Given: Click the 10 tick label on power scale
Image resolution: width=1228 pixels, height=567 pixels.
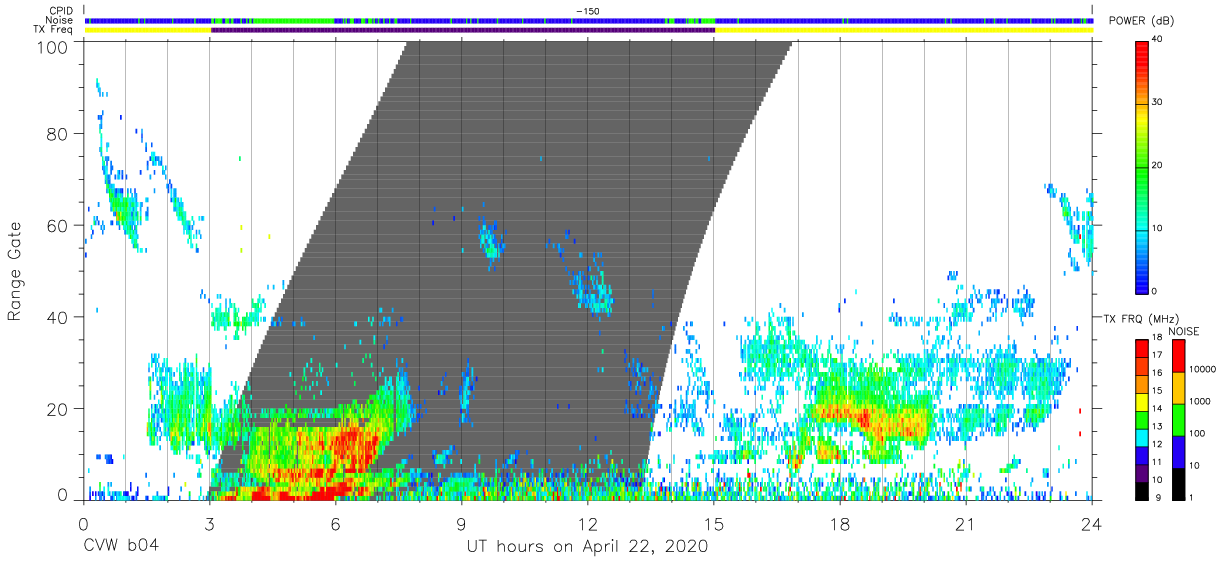Looking at the screenshot, I should tap(1158, 228).
